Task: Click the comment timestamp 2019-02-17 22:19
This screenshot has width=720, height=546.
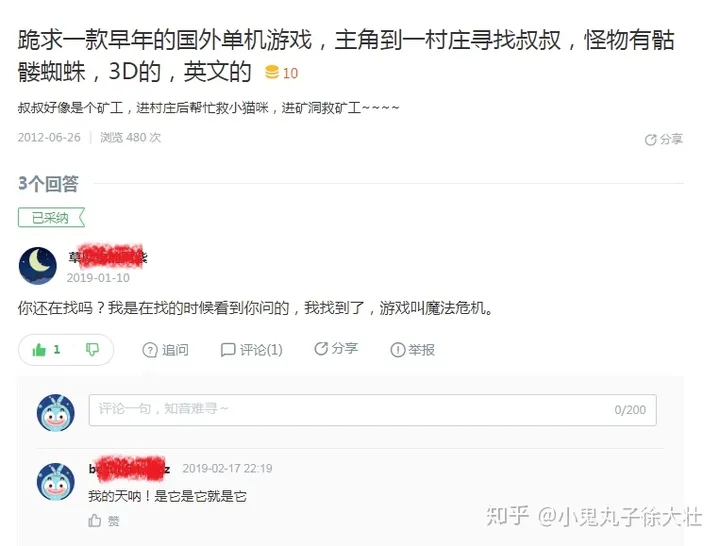Action: click(227, 468)
